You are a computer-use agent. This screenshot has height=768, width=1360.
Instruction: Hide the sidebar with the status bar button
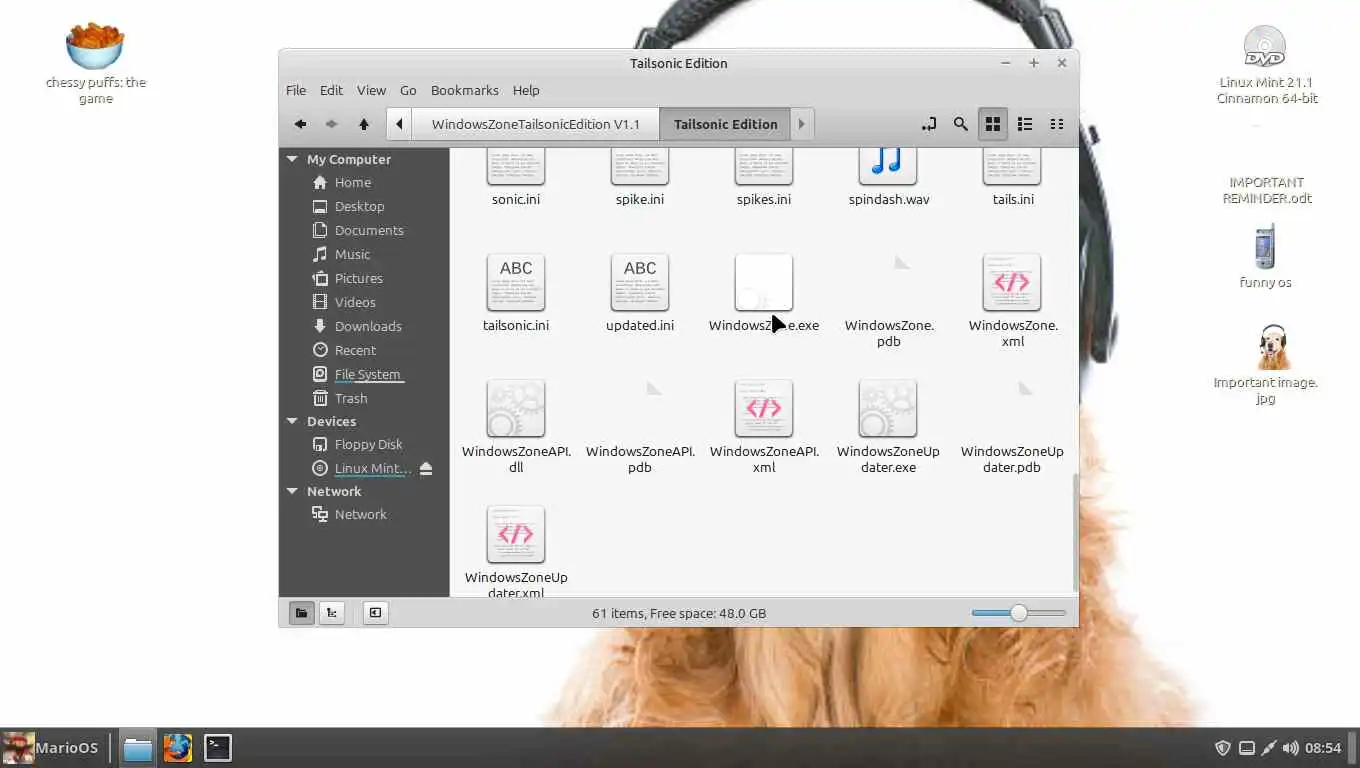click(x=375, y=613)
